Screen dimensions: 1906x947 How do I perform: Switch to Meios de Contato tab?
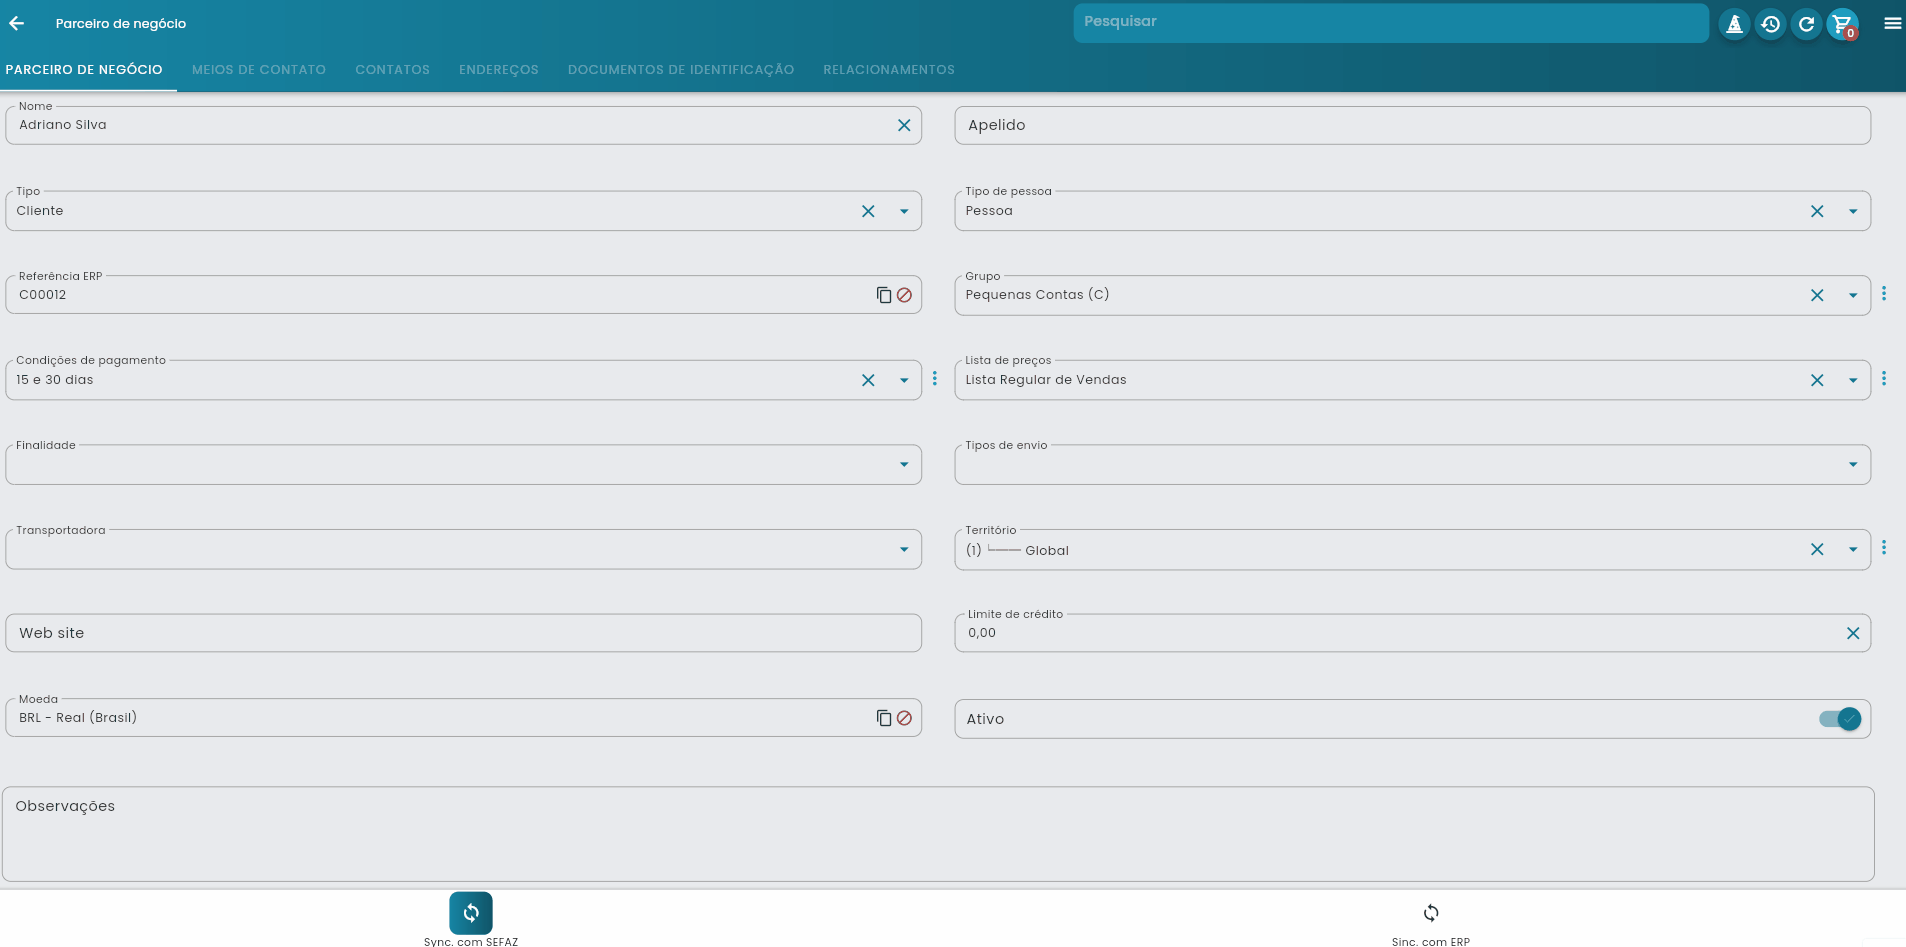[x=259, y=70]
